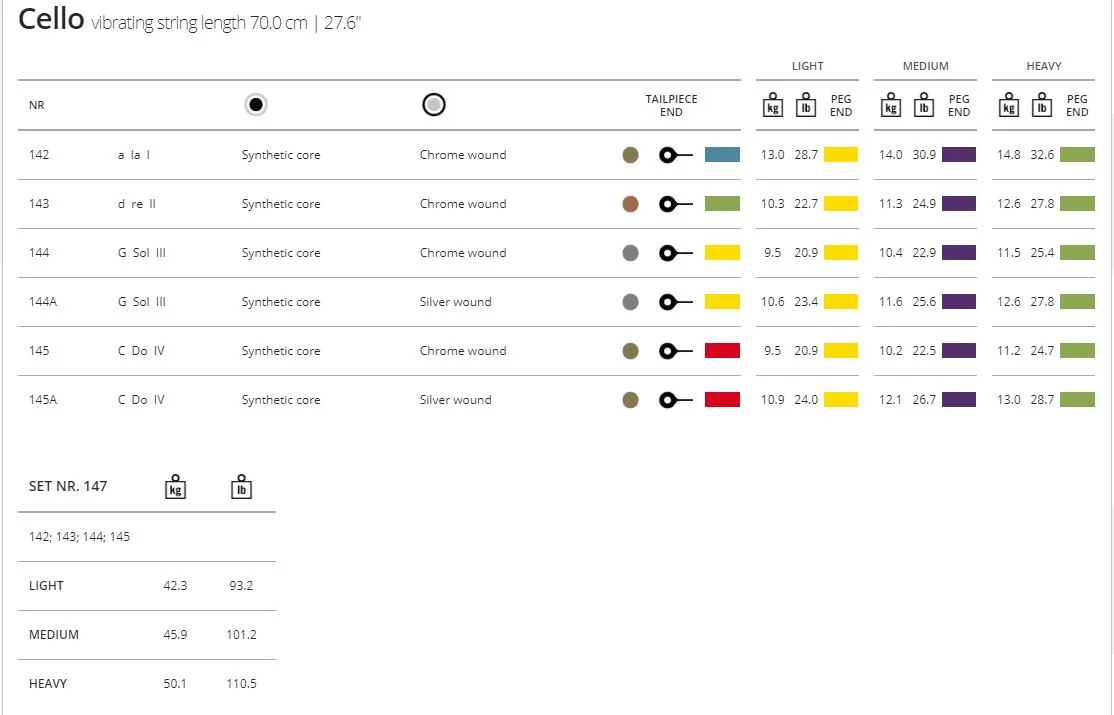Click the yellow light peg swatch in row 143
This screenshot has height=715, width=1114.
pos(841,204)
